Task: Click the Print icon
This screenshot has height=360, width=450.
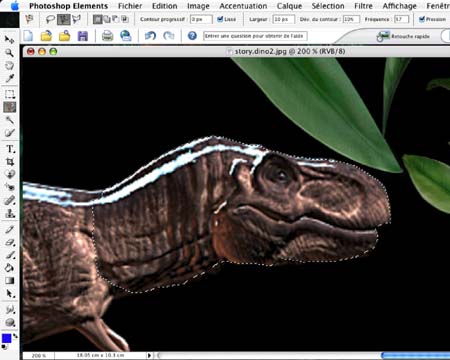Action: tap(107, 36)
